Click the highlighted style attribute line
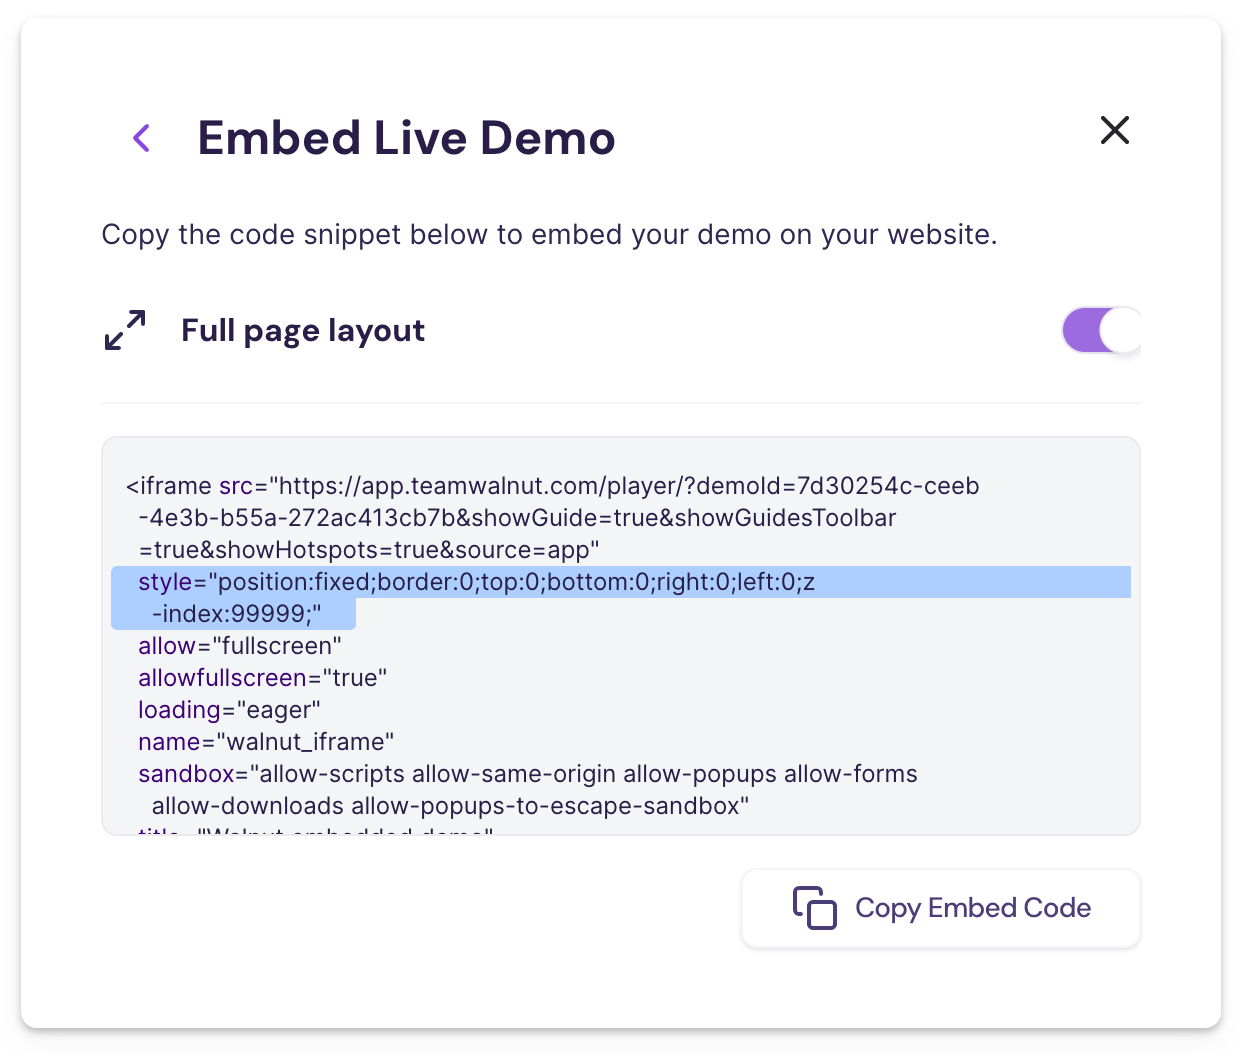Image resolution: width=1242 pixels, height=1054 pixels. [476, 582]
